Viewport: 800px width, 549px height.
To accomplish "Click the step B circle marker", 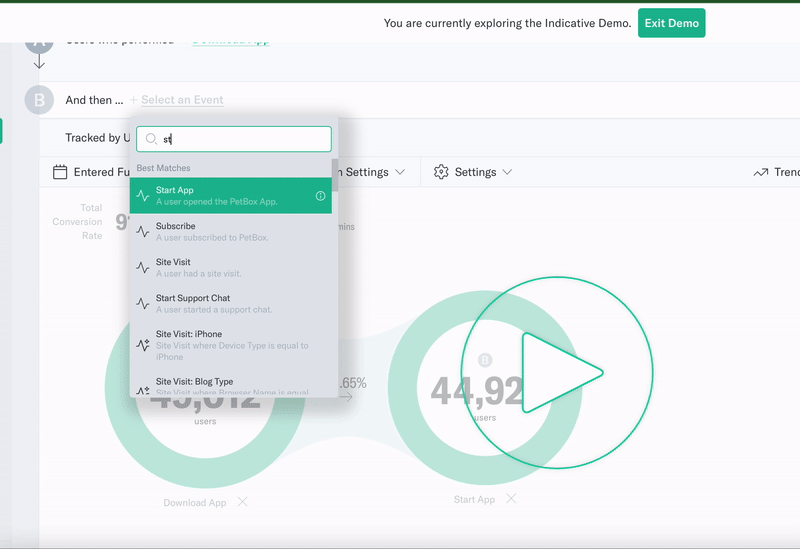I will click(x=39, y=100).
